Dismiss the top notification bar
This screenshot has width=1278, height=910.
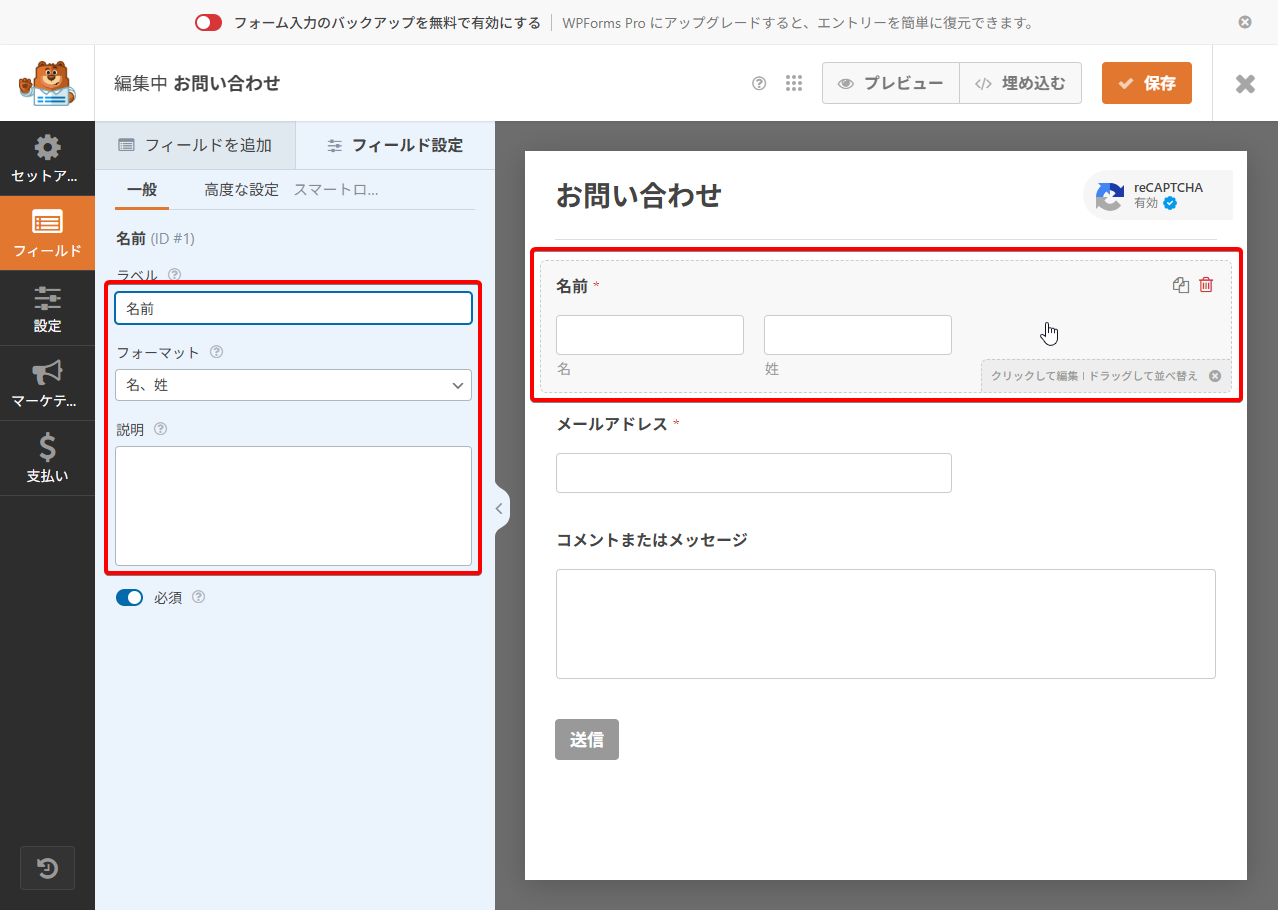[1245, 22]
